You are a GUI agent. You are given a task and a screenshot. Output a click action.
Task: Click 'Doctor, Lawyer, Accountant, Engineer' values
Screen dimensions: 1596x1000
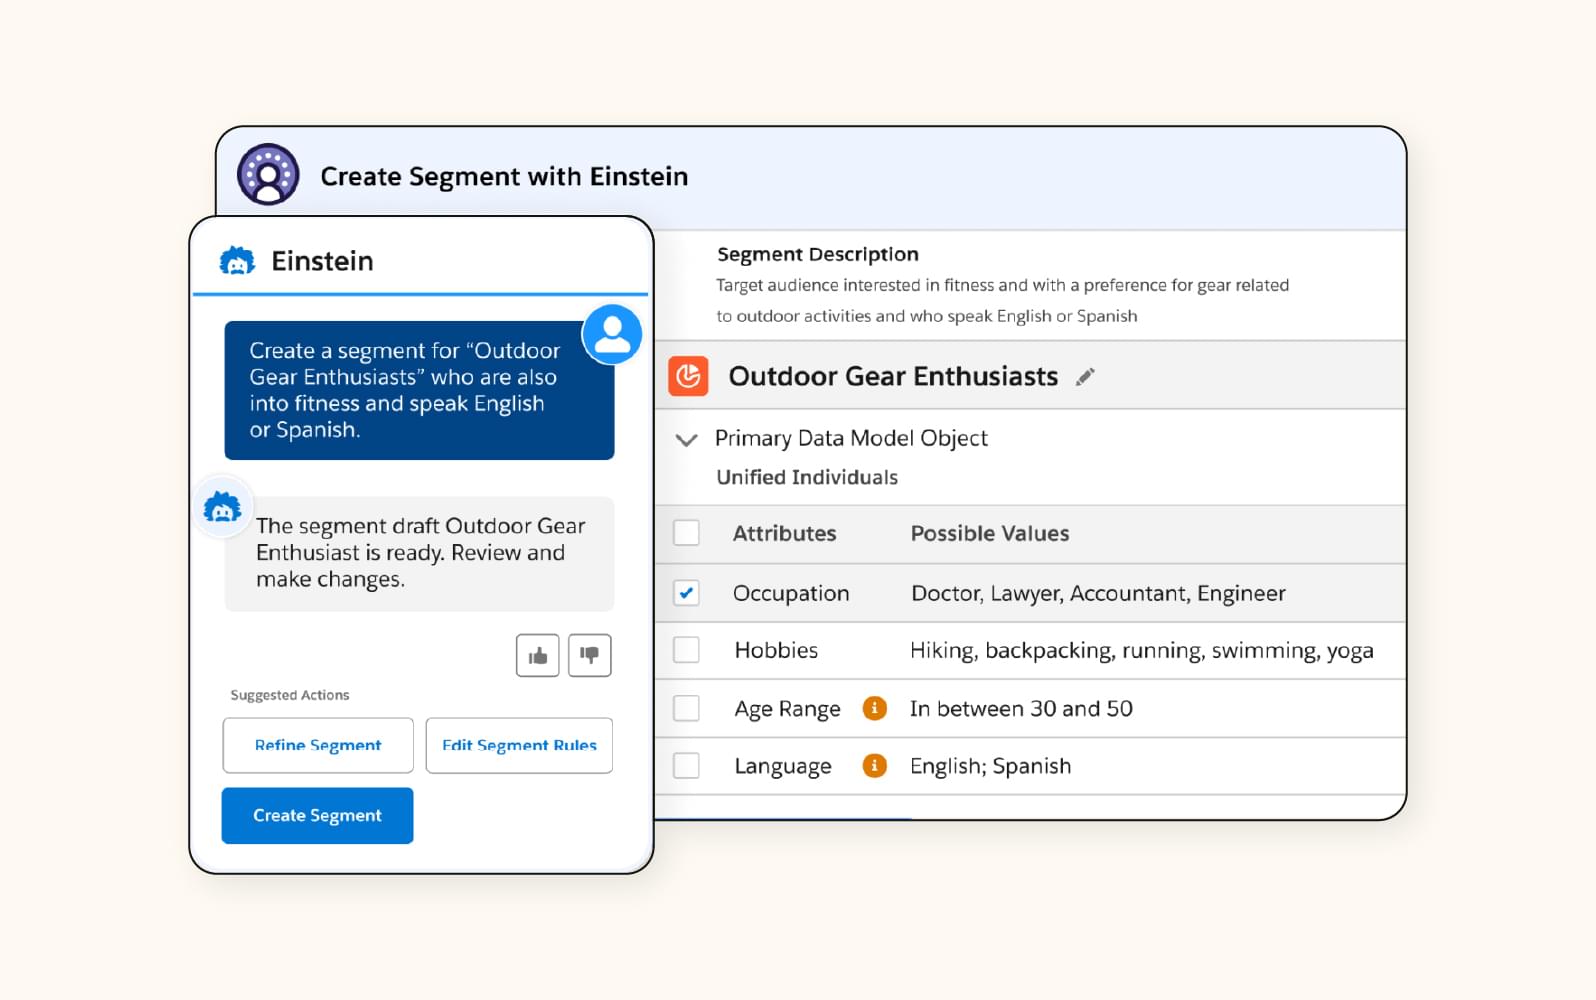(x=1098, y=594)
